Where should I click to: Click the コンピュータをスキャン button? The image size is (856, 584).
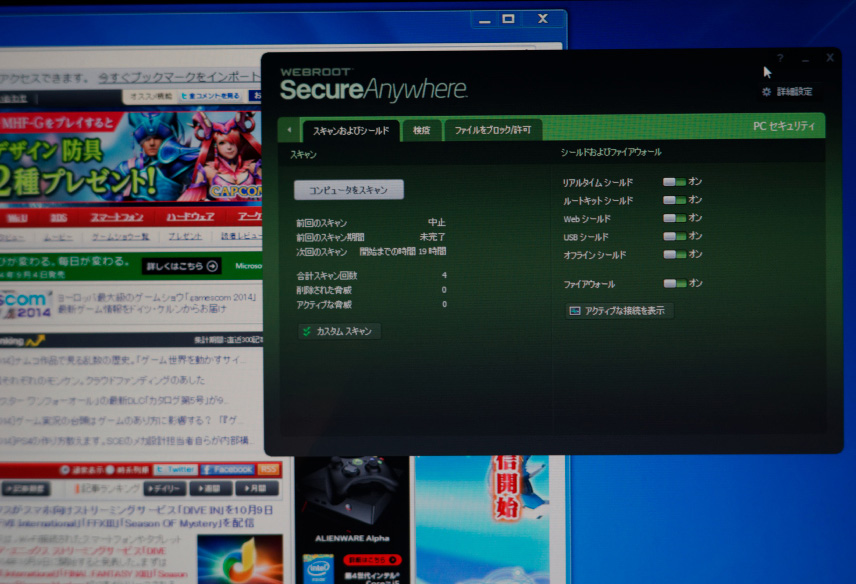coord(349,190)
